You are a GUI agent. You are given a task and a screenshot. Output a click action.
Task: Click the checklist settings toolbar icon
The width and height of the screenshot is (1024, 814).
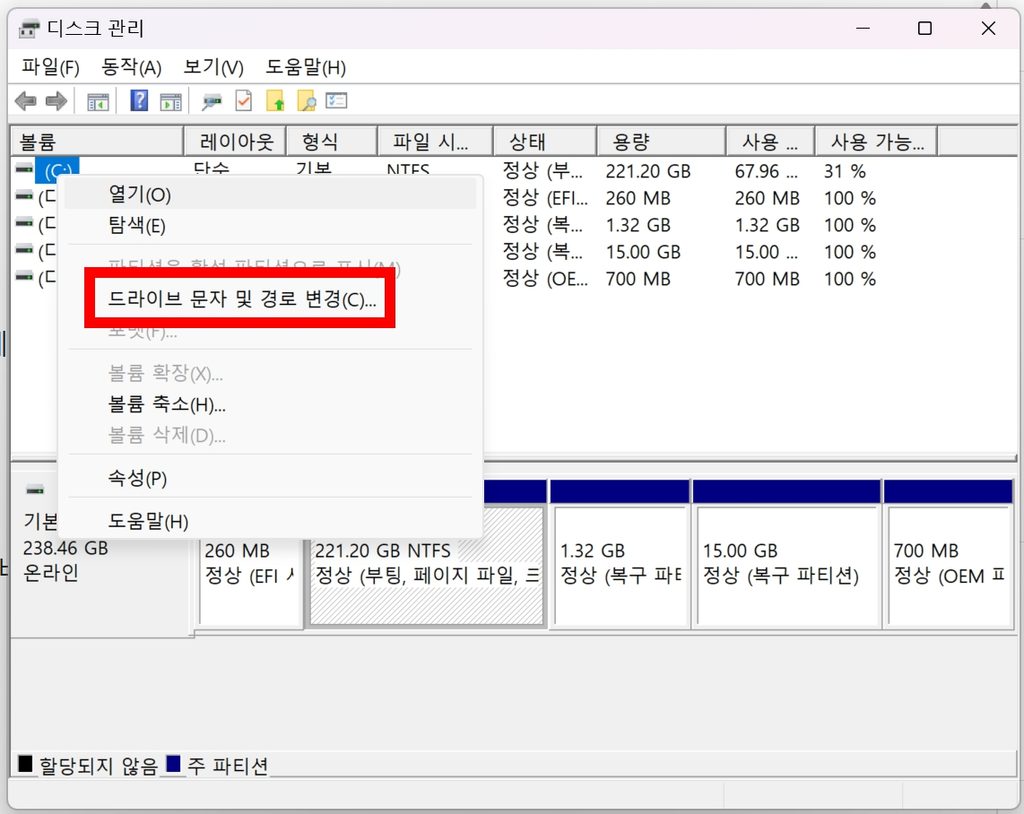coord(336,101)
